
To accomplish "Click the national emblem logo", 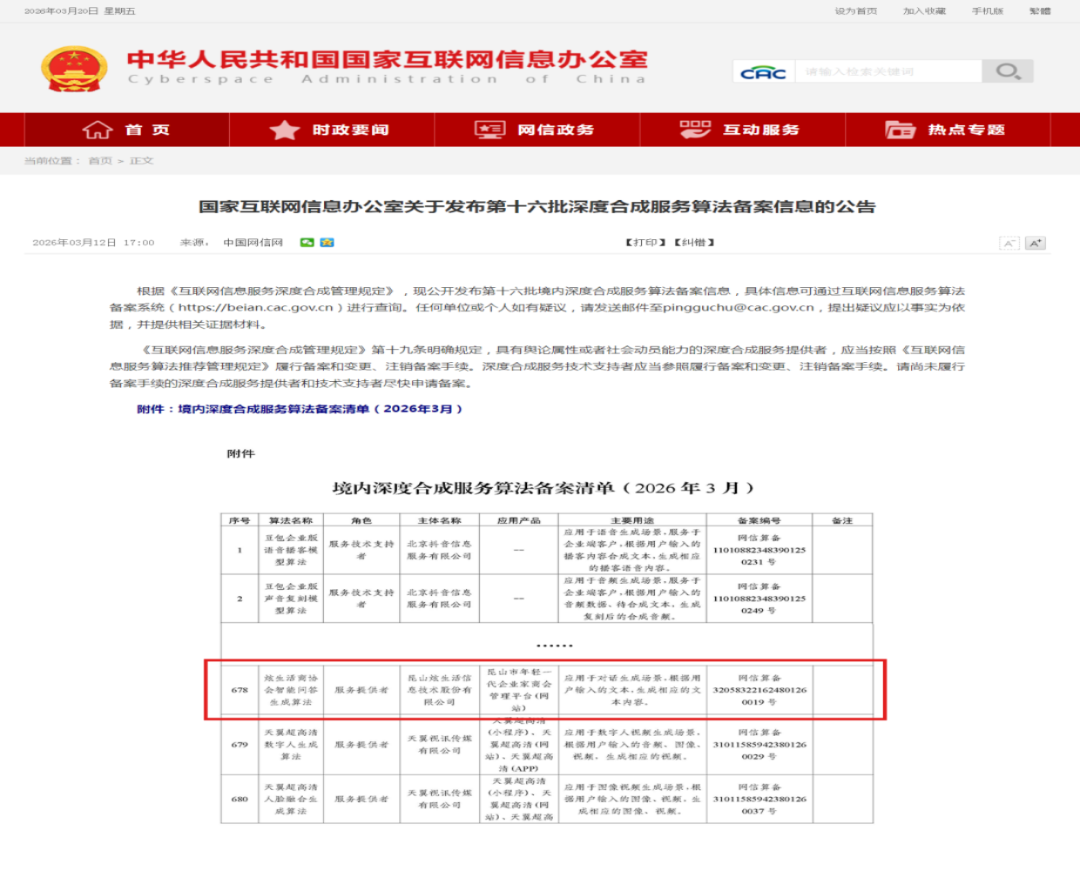I will pos(73,67).
